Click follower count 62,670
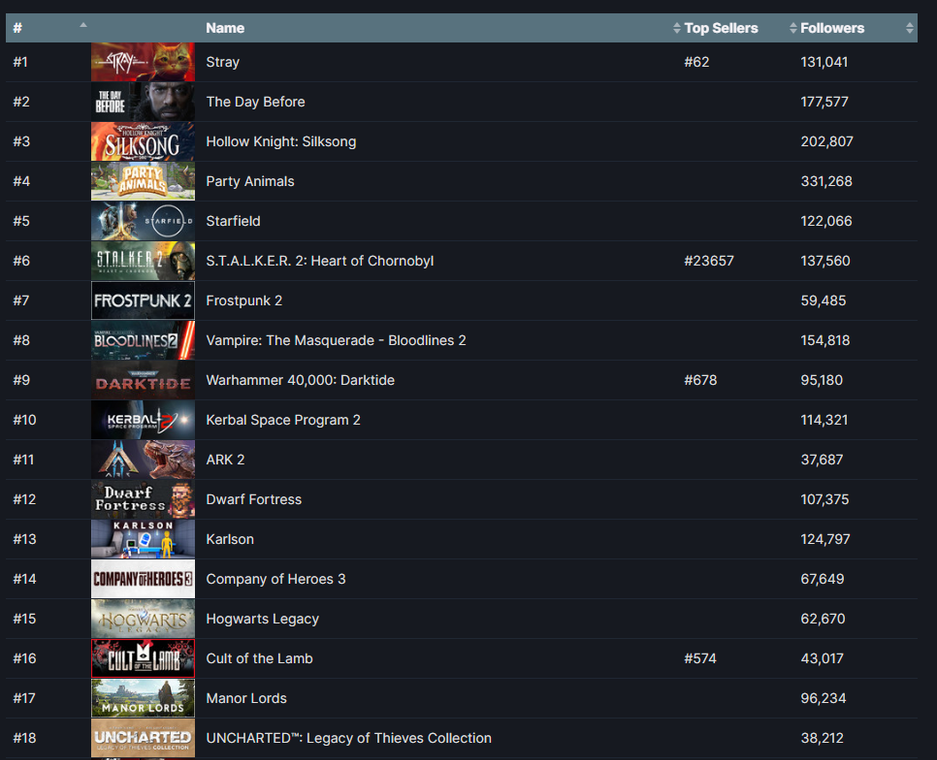 (823, 619)
